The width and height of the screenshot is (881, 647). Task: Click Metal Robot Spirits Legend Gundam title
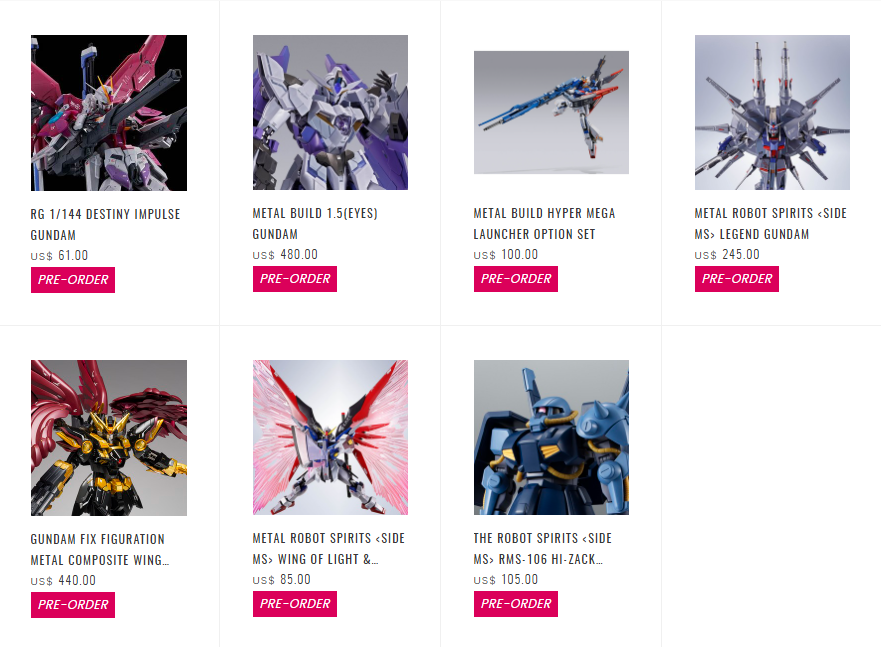click(770, 224)
